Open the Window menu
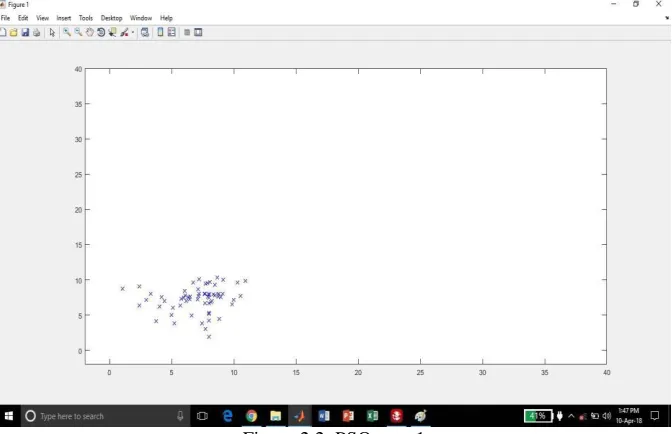The height and width of the screenshot is (434, 672). click(141, 18)
